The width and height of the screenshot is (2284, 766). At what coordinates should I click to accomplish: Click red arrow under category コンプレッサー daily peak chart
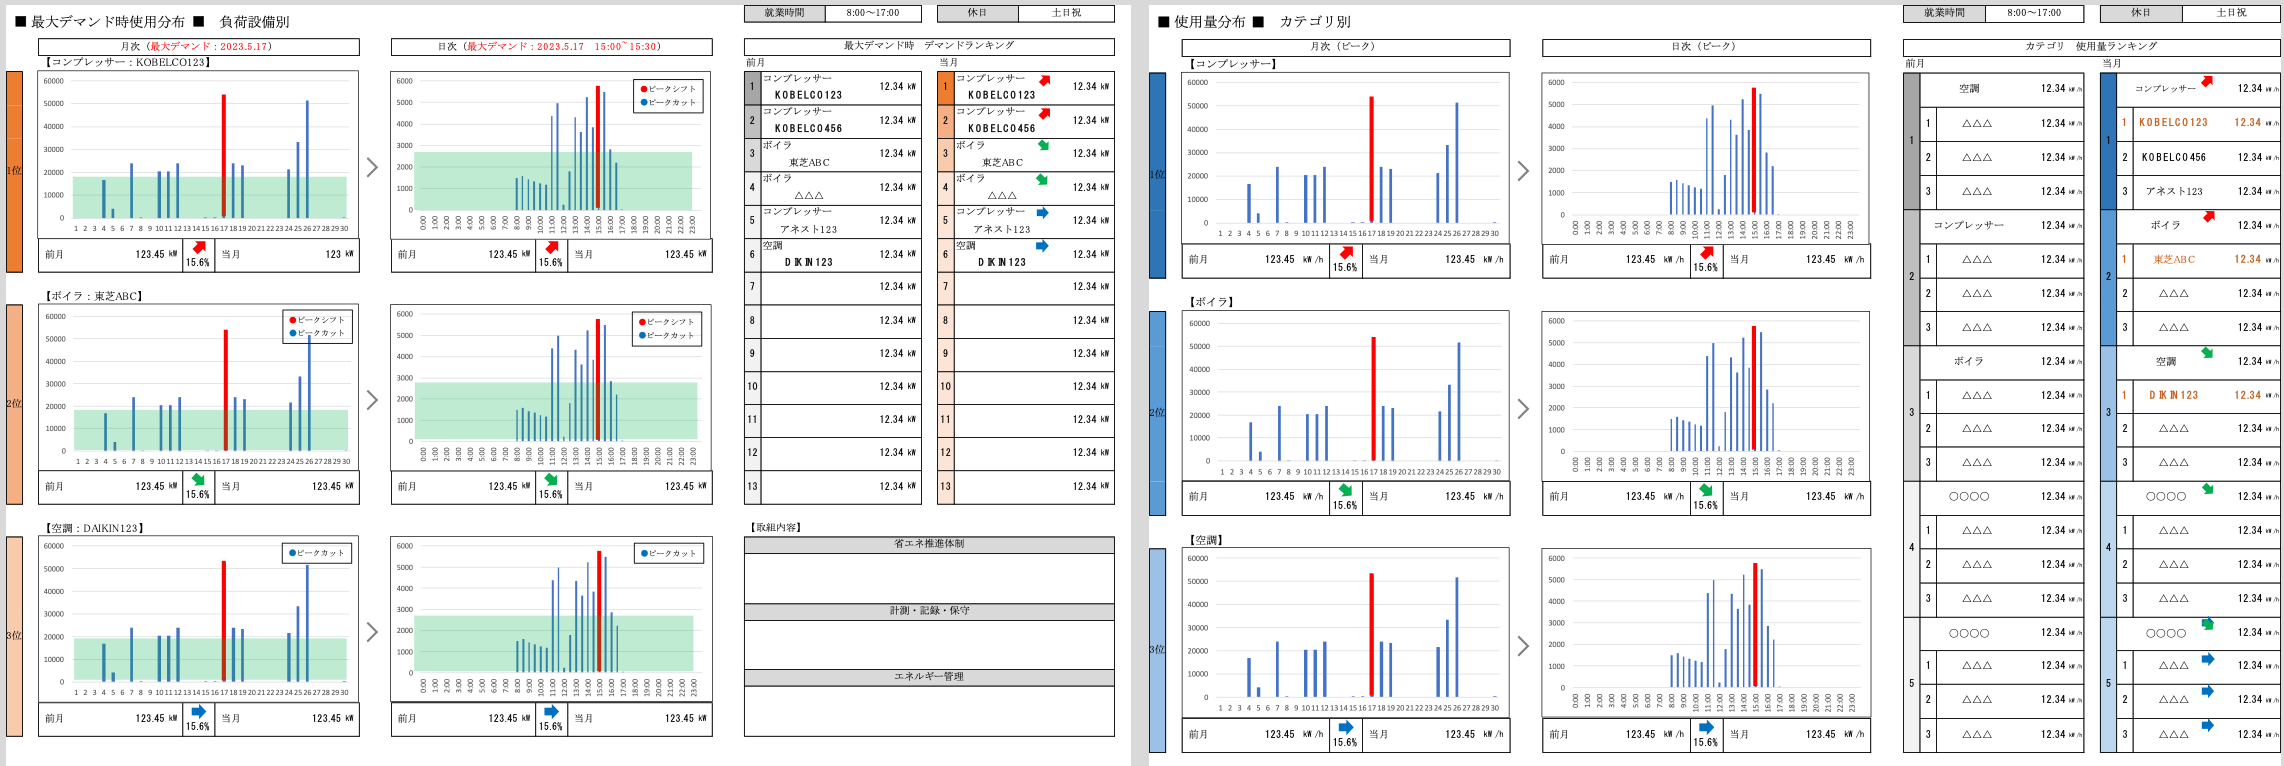click(1707, 252)
